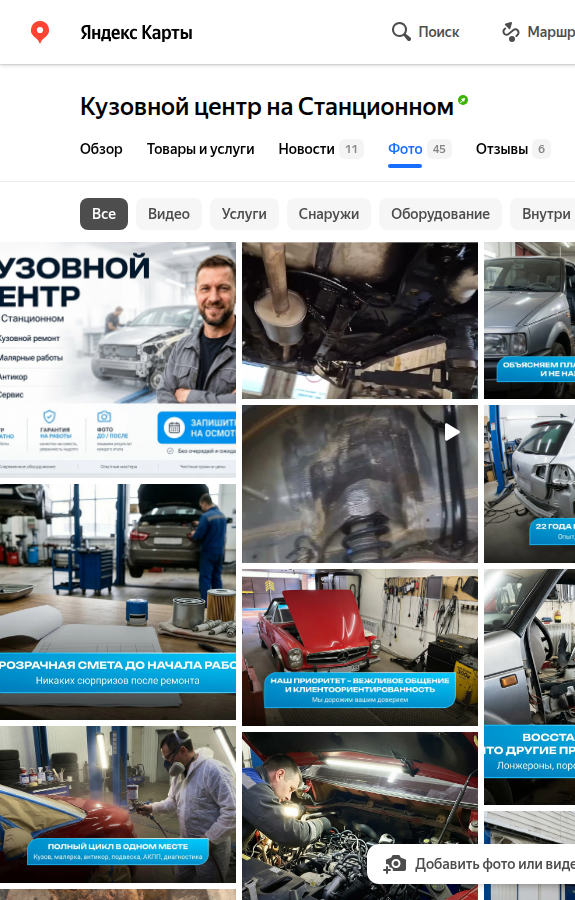This screenshot has width=575, height=900.
Task: Filter photos by Видео
Action: [169, 214]
